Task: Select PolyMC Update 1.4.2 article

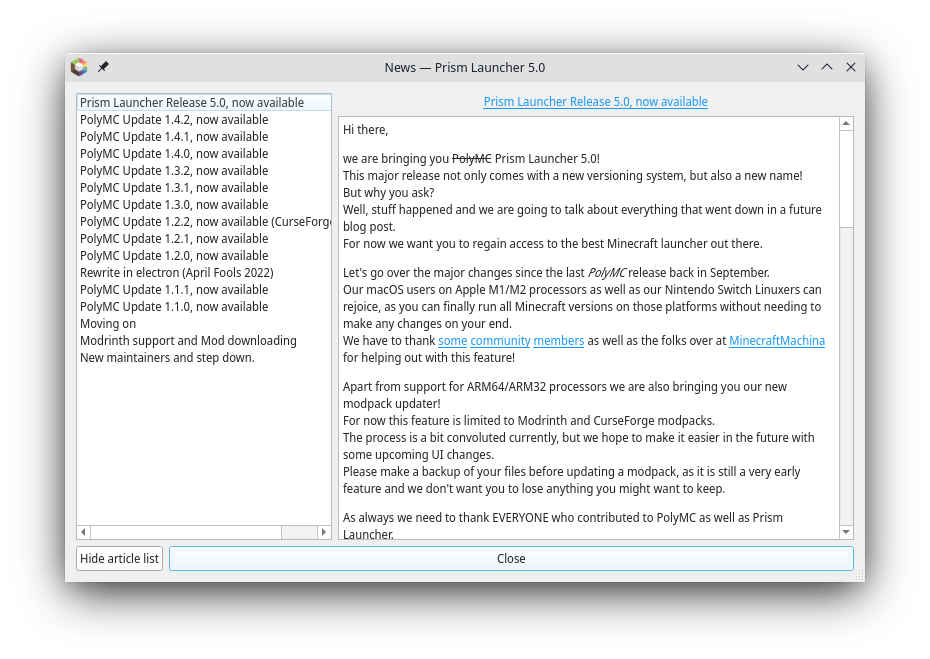Action: pyautogui.click(x=174, y=120)
